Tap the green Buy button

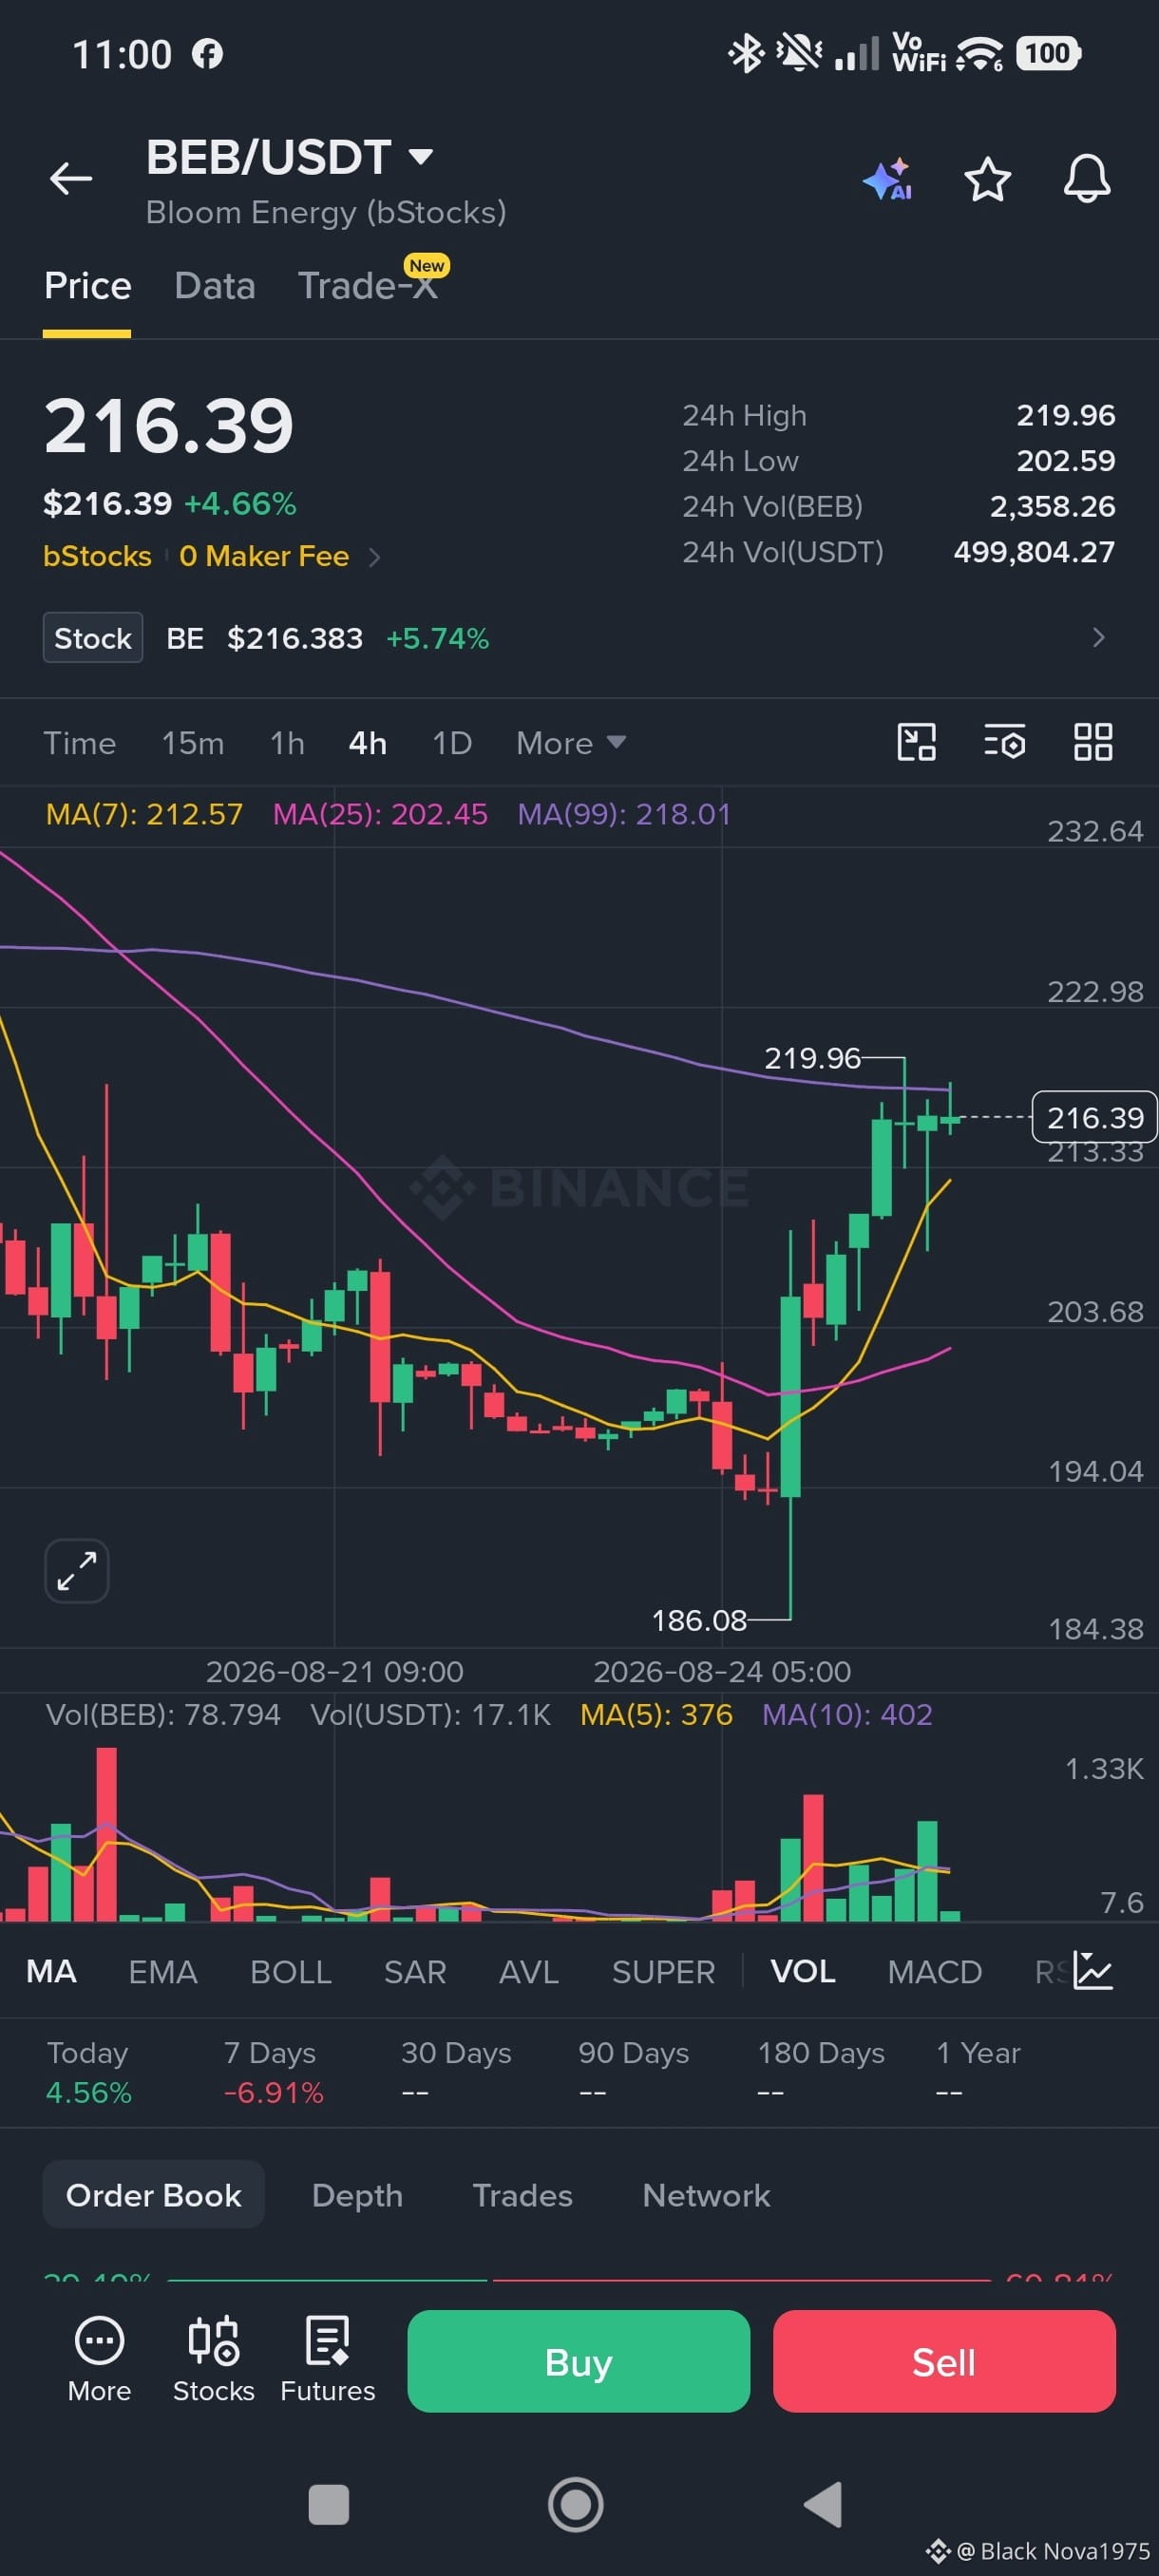point(578,2361)
